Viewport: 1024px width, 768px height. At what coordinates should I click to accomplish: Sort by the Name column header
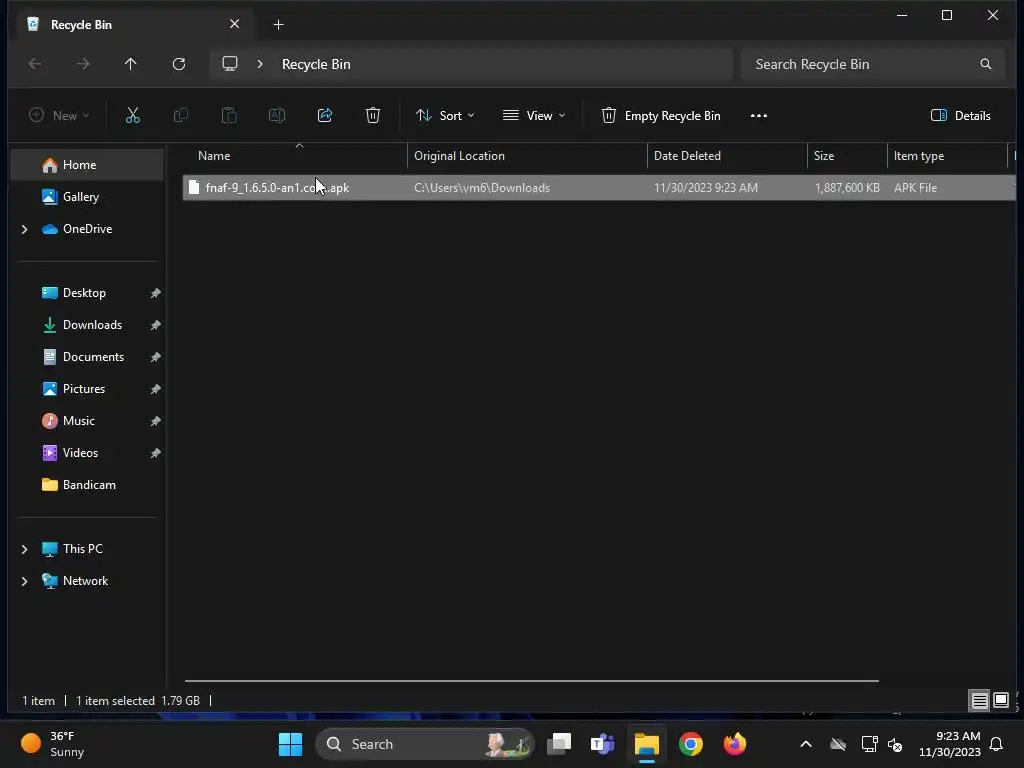pyautogui.click(x=295, y=156)
